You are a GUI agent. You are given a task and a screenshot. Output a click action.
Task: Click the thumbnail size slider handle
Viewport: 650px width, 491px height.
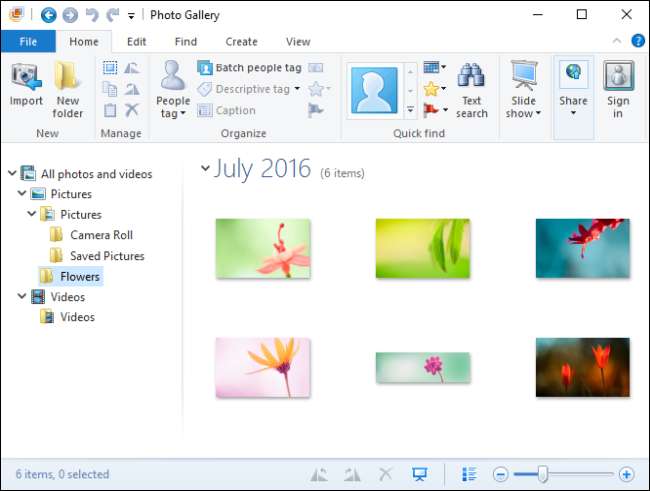[x=543, y=474]
